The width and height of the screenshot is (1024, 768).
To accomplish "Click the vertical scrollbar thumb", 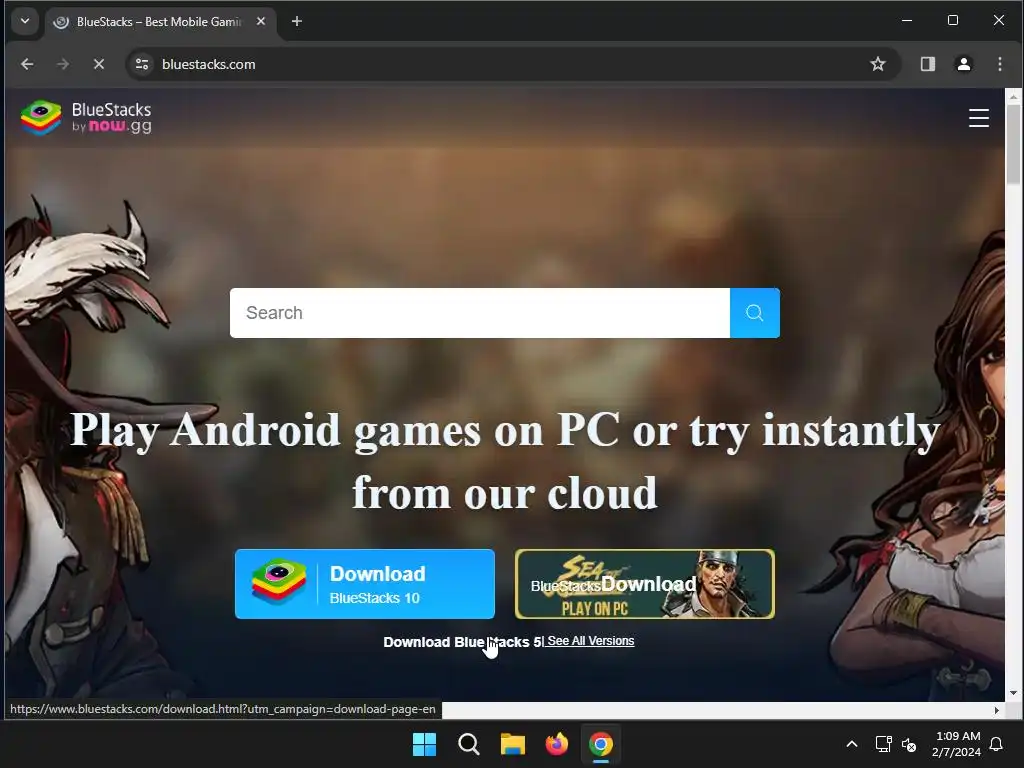I will coord(1013,144).
